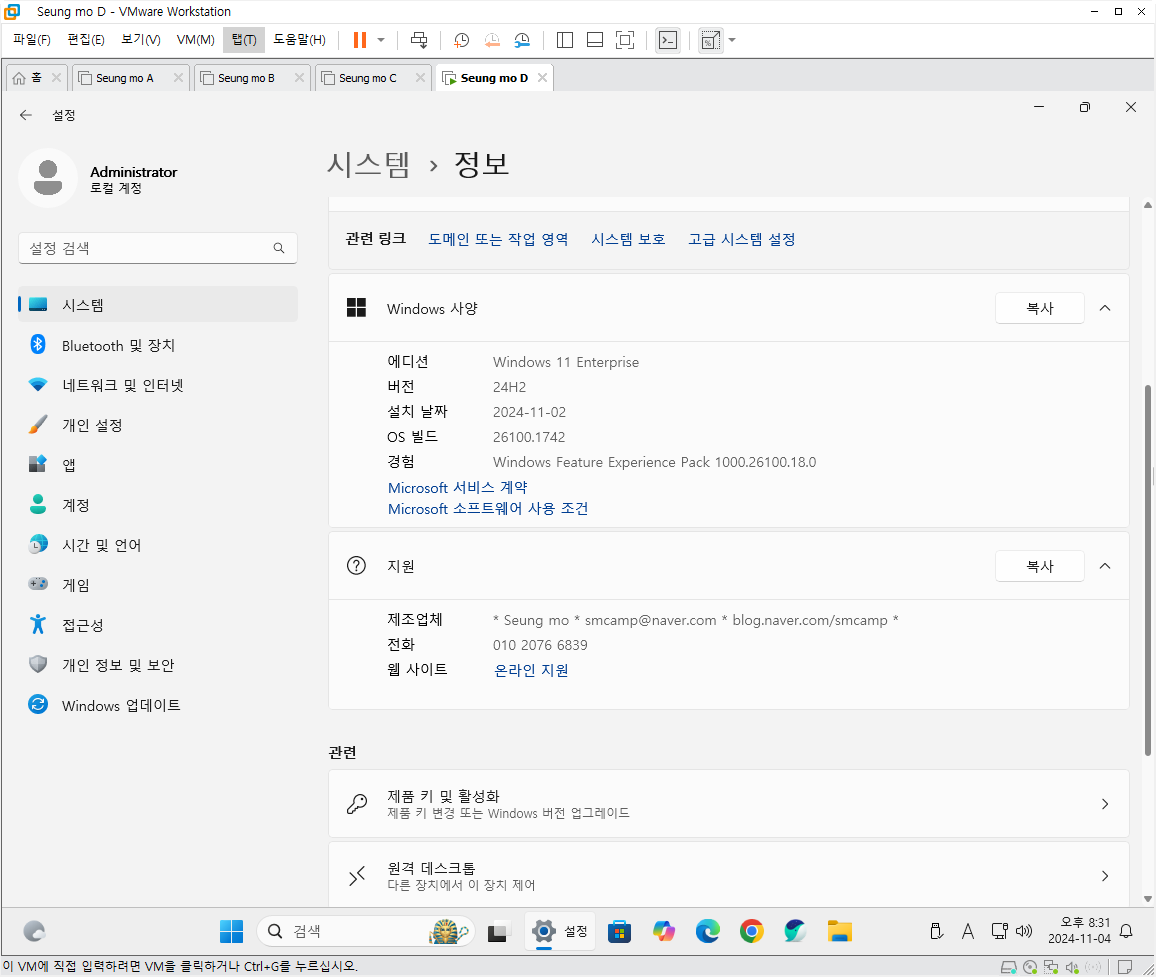Collapse the 지원 section chevron
Image resolution: width=1156 pixels, height=977 pixels.
click(1105, 566)
